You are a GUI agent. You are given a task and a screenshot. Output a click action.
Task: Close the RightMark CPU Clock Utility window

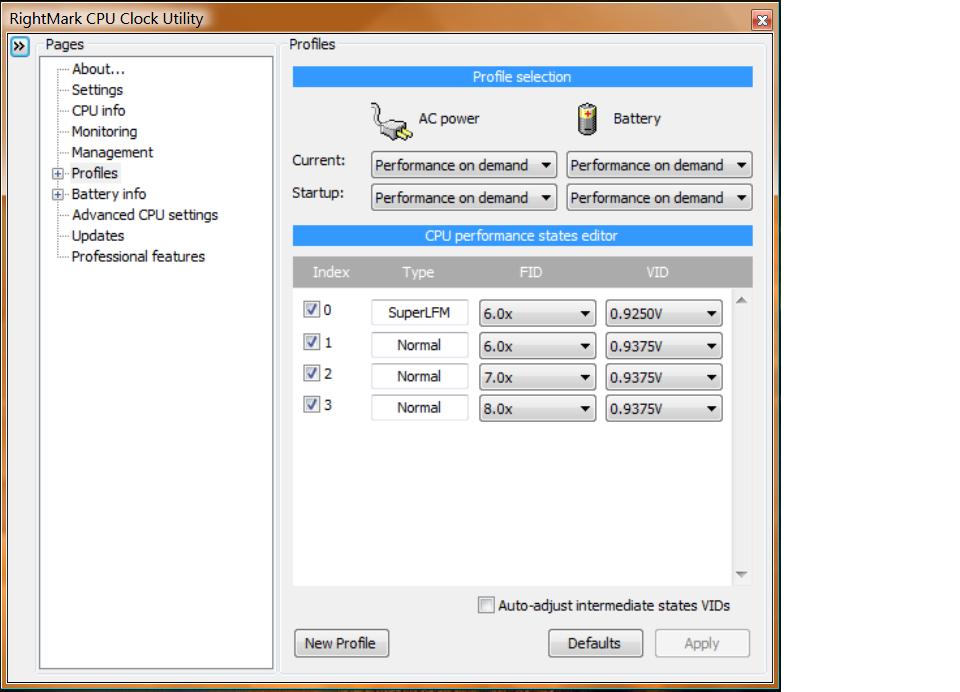pyautogui.click(x=762, y=20)
